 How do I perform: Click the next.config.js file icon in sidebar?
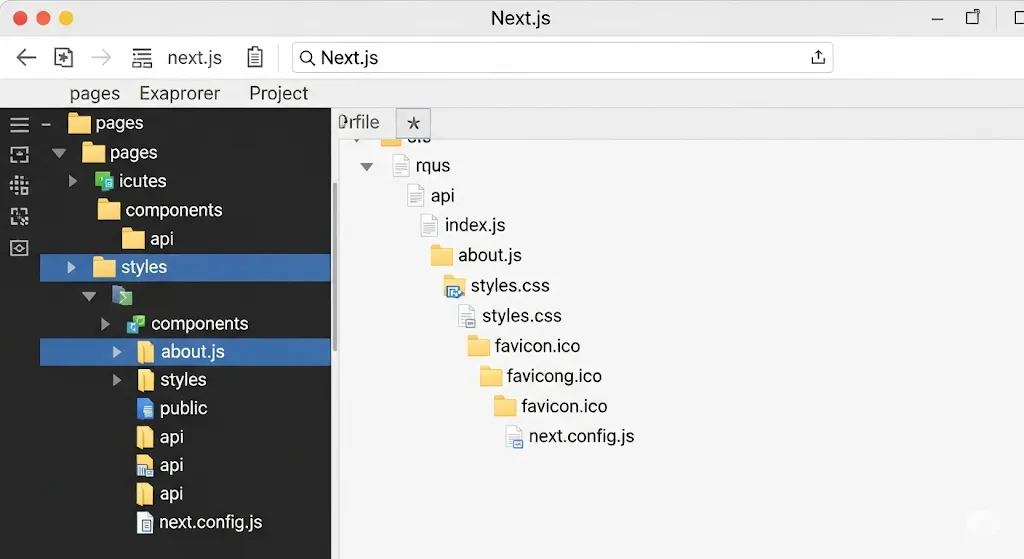(145, 522)
